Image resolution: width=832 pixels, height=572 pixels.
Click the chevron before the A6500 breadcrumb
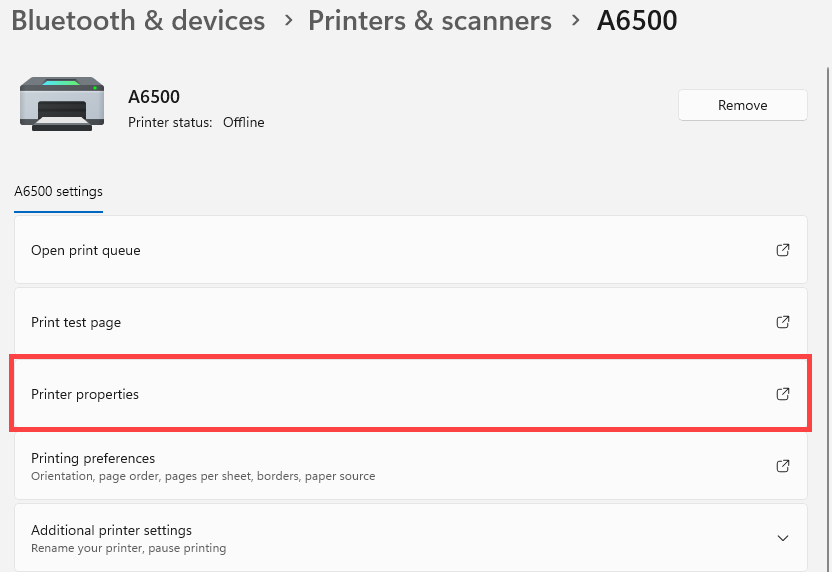click(574, 21)
